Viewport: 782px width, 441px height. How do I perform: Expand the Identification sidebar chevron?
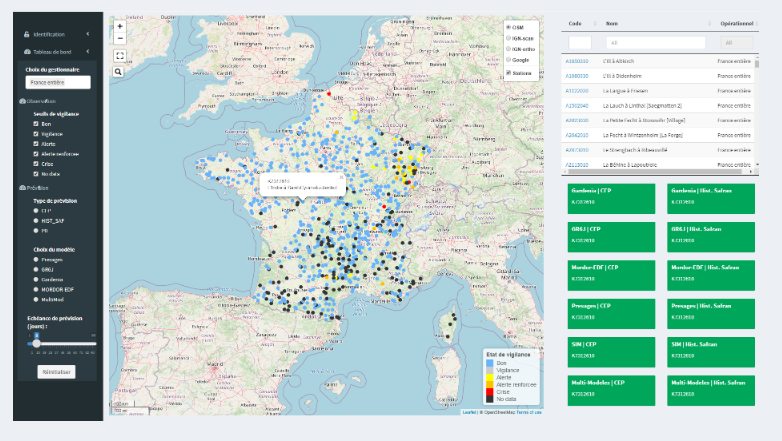point(88,34)
